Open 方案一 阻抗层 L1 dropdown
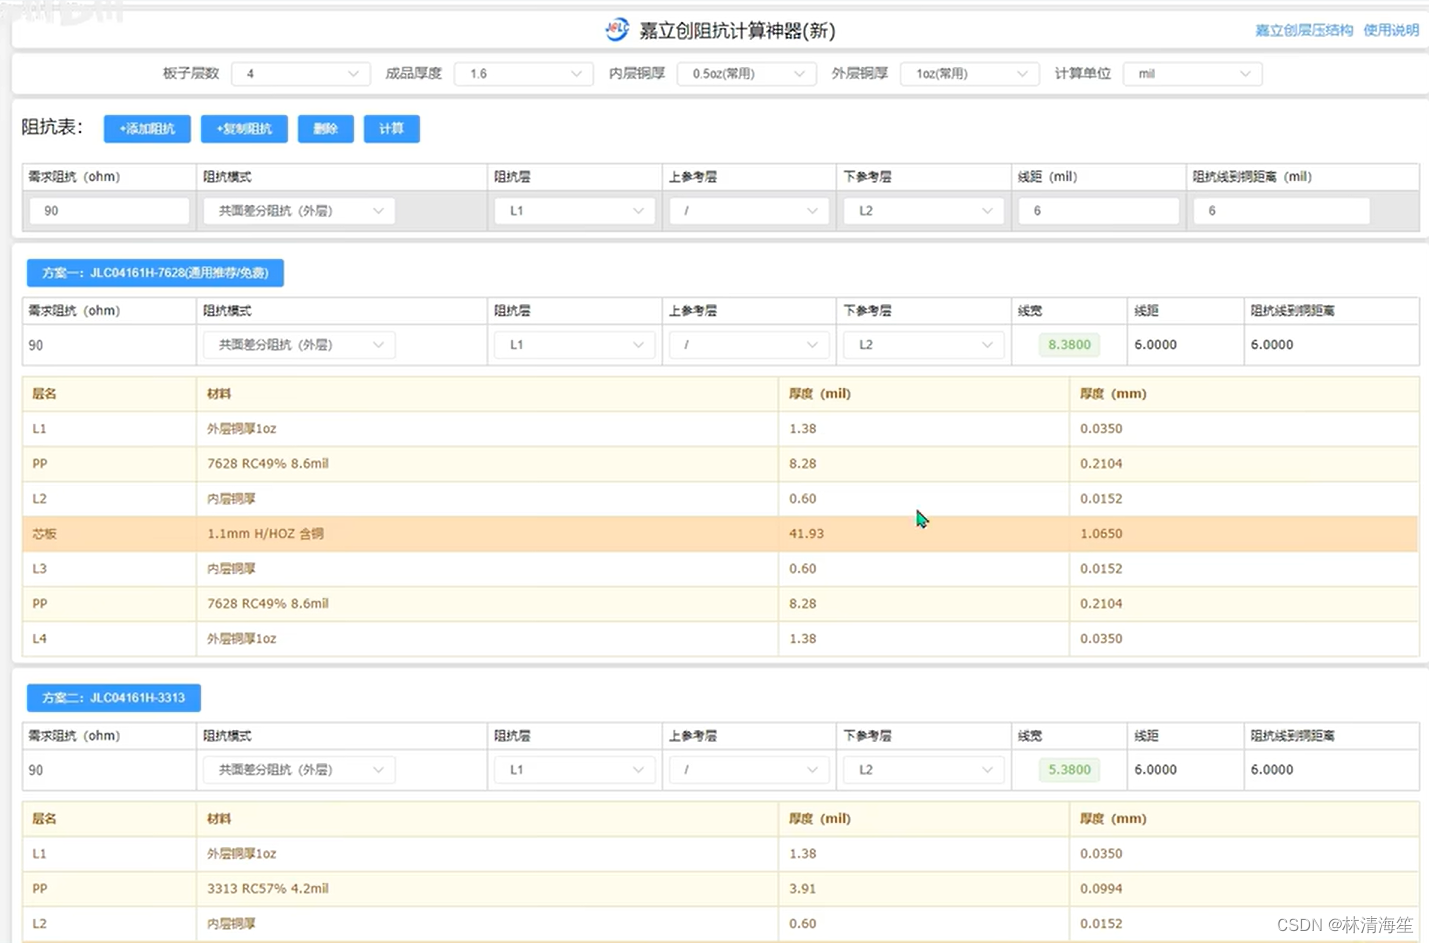 [575, 345]
